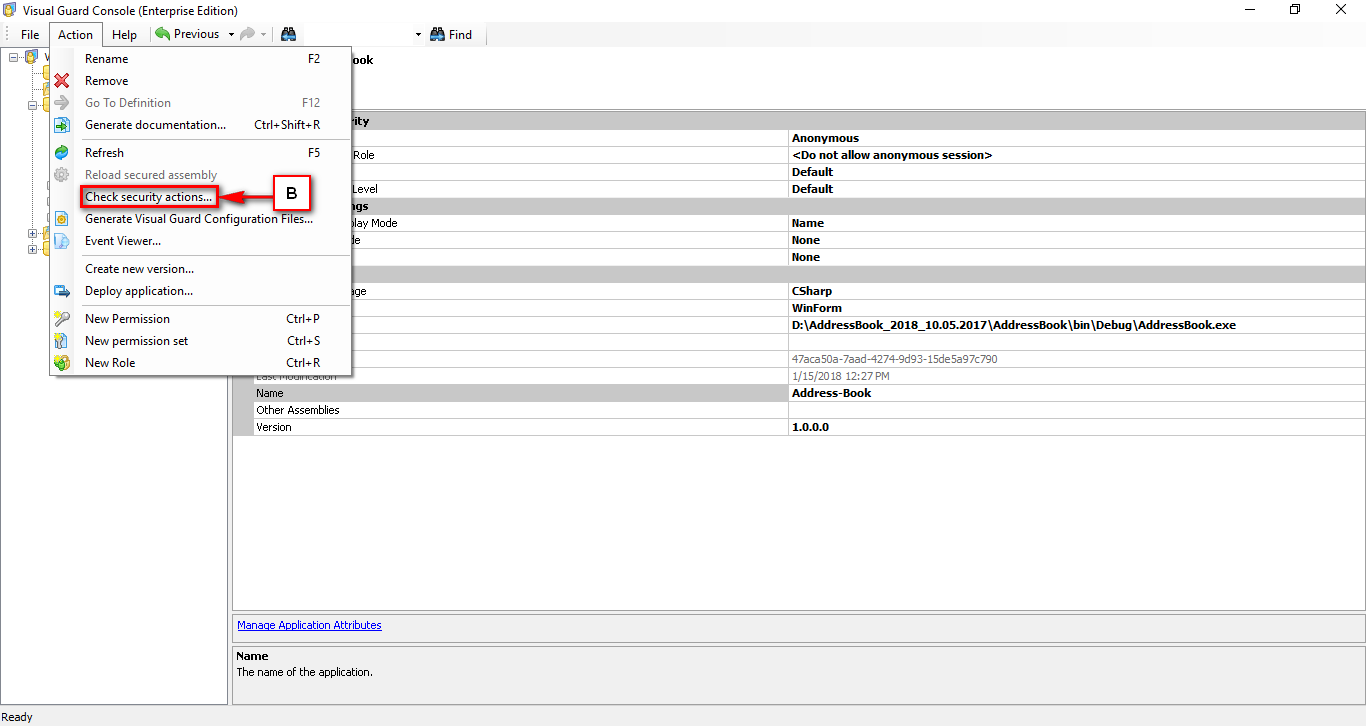The height and width of the screenshot is (726, 1366).
Task: Click the New permission set icon
Action: (62, 341)
